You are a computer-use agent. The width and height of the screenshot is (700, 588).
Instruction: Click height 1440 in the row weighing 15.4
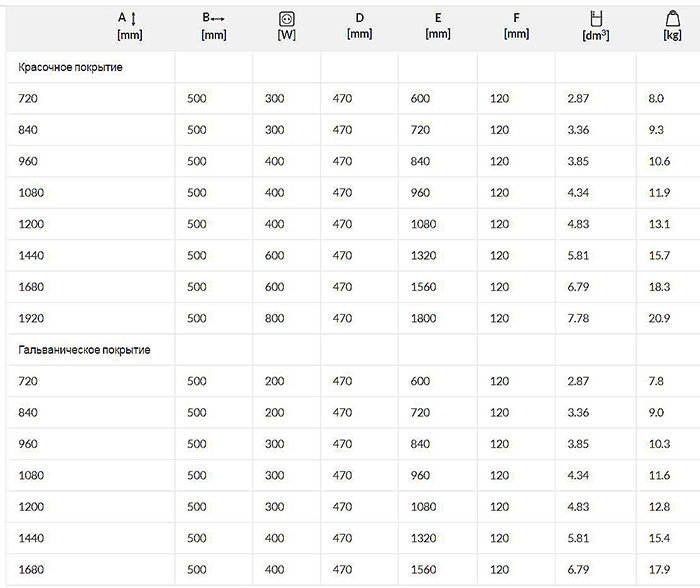pos(31,538)
